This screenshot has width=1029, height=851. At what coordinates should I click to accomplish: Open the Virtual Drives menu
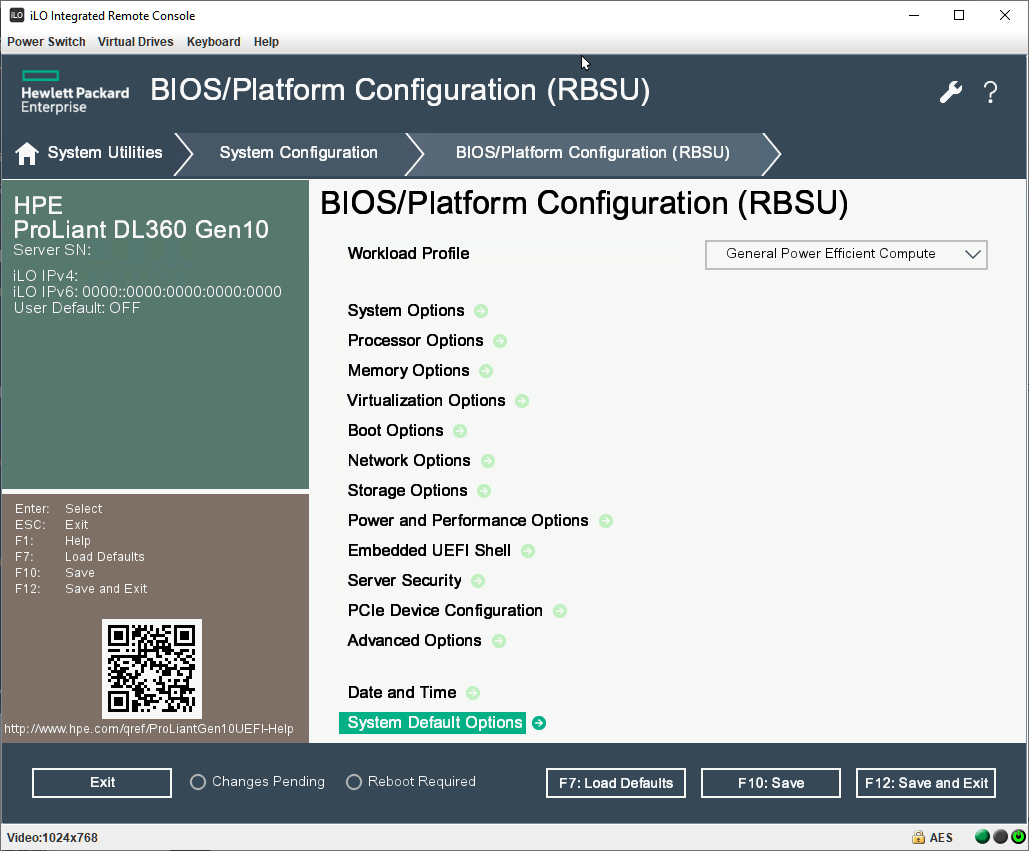pyautogui.click(x=136, y=42)
